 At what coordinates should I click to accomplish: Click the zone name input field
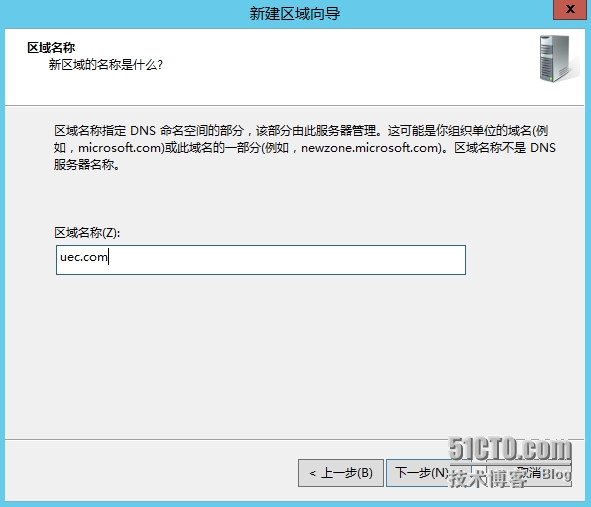click(261, 260)
